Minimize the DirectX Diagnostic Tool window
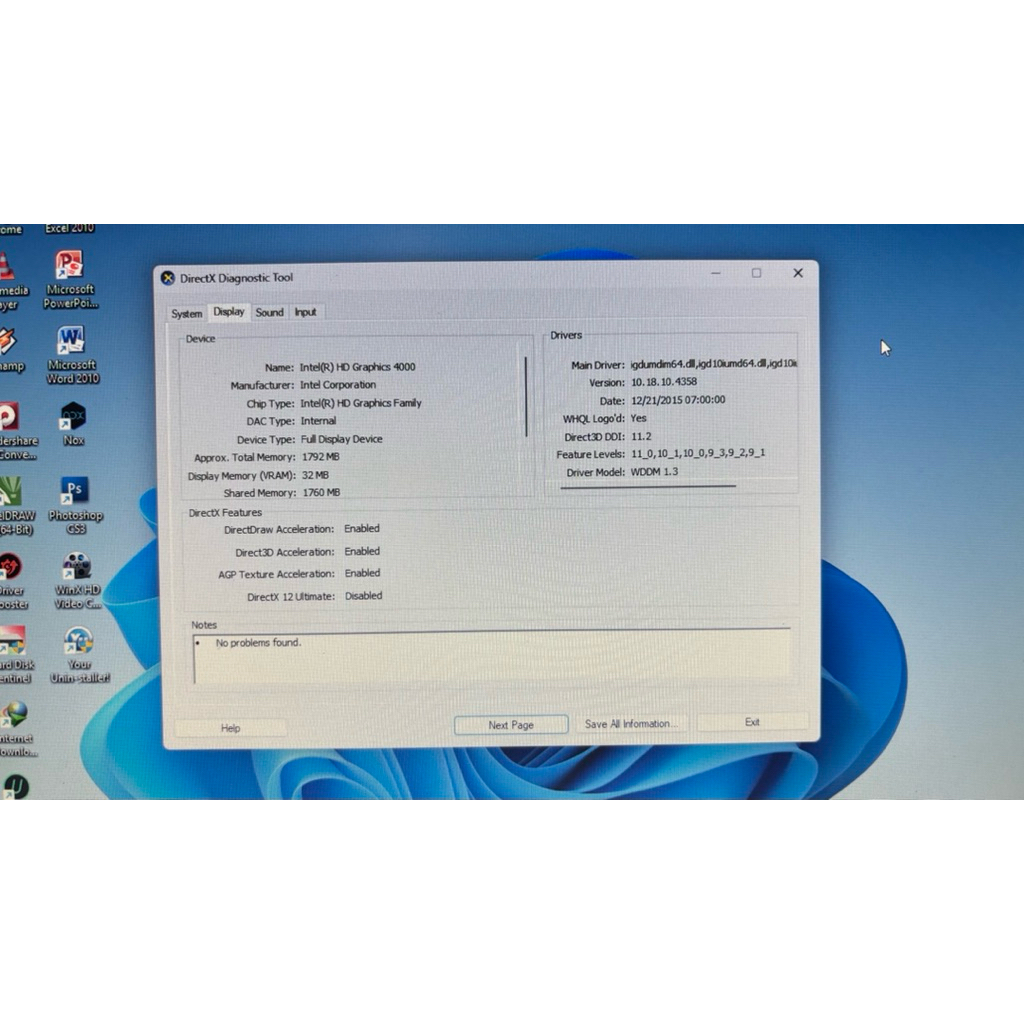The width and height of the screenshot is (1024, 1024). pyautogui.click(x=716, y=273)
